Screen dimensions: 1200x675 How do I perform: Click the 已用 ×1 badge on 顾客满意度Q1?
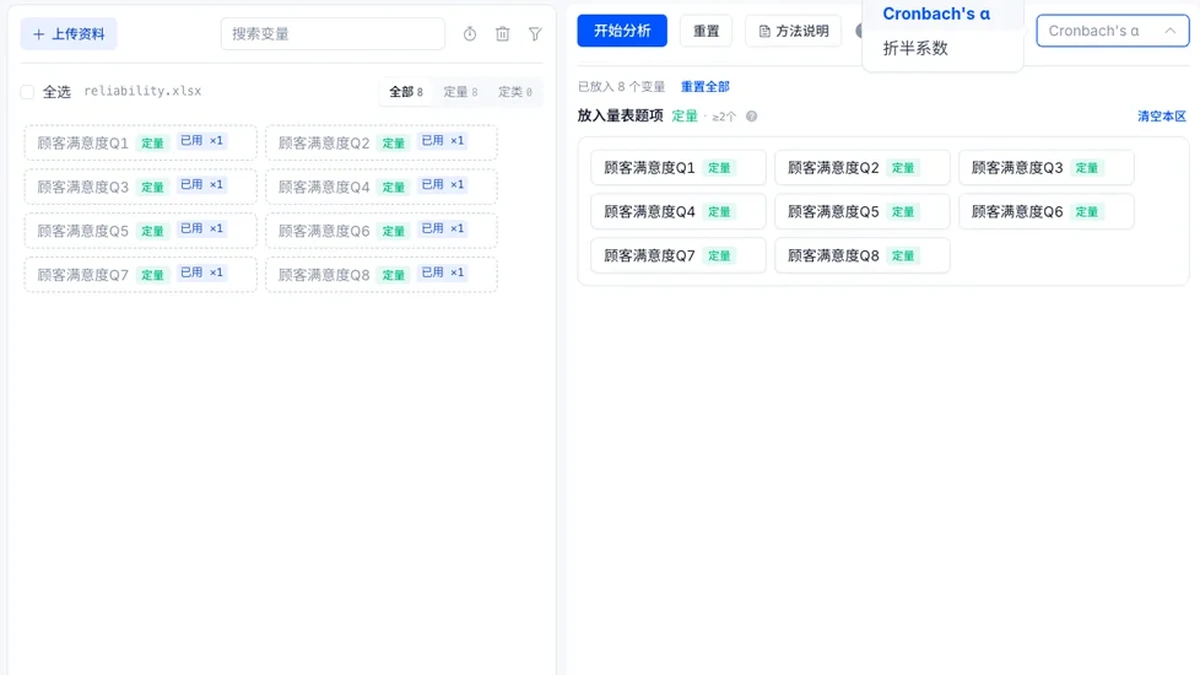click(201, 141)
